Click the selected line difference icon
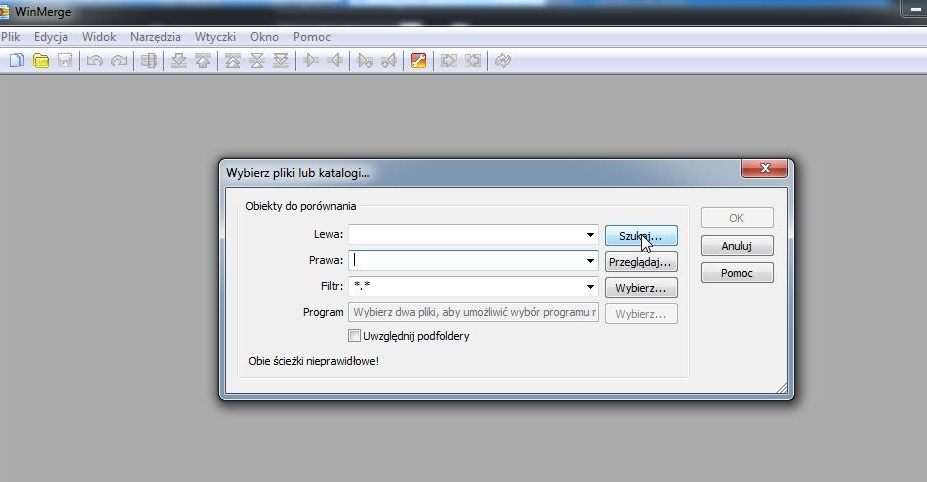The height and width of the screenshot is (482, 927). click(x=149, y=60)
